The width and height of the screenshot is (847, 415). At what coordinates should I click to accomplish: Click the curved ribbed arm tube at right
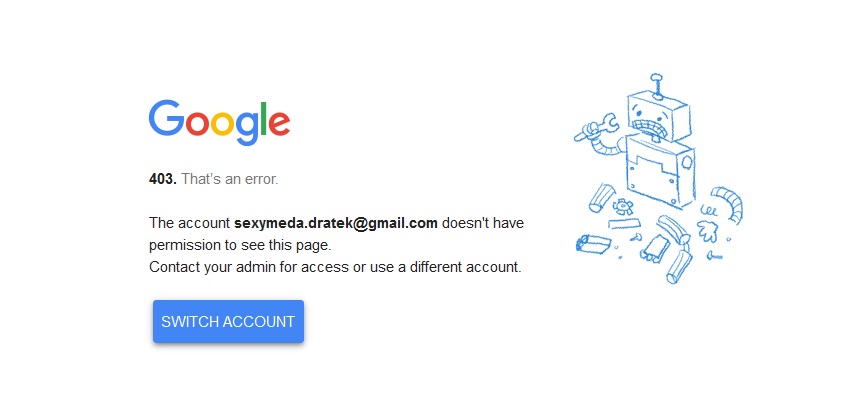(728, 203)
